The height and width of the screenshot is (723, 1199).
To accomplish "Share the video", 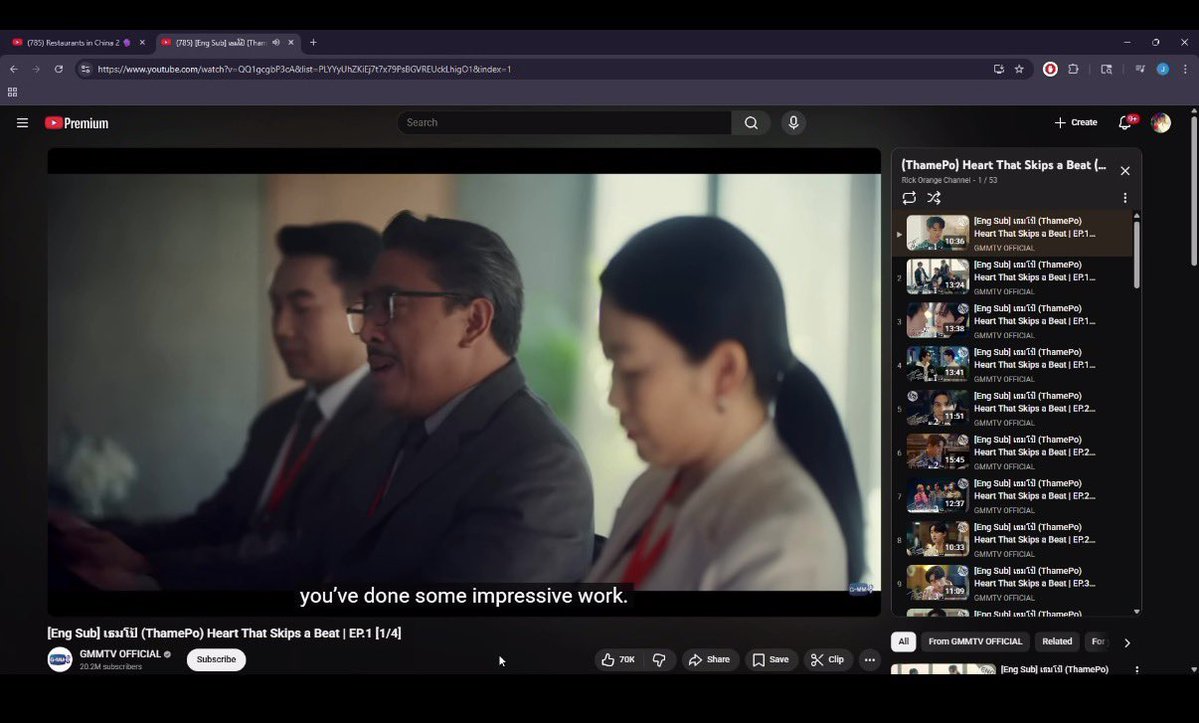I will click(x=710, y=660).
